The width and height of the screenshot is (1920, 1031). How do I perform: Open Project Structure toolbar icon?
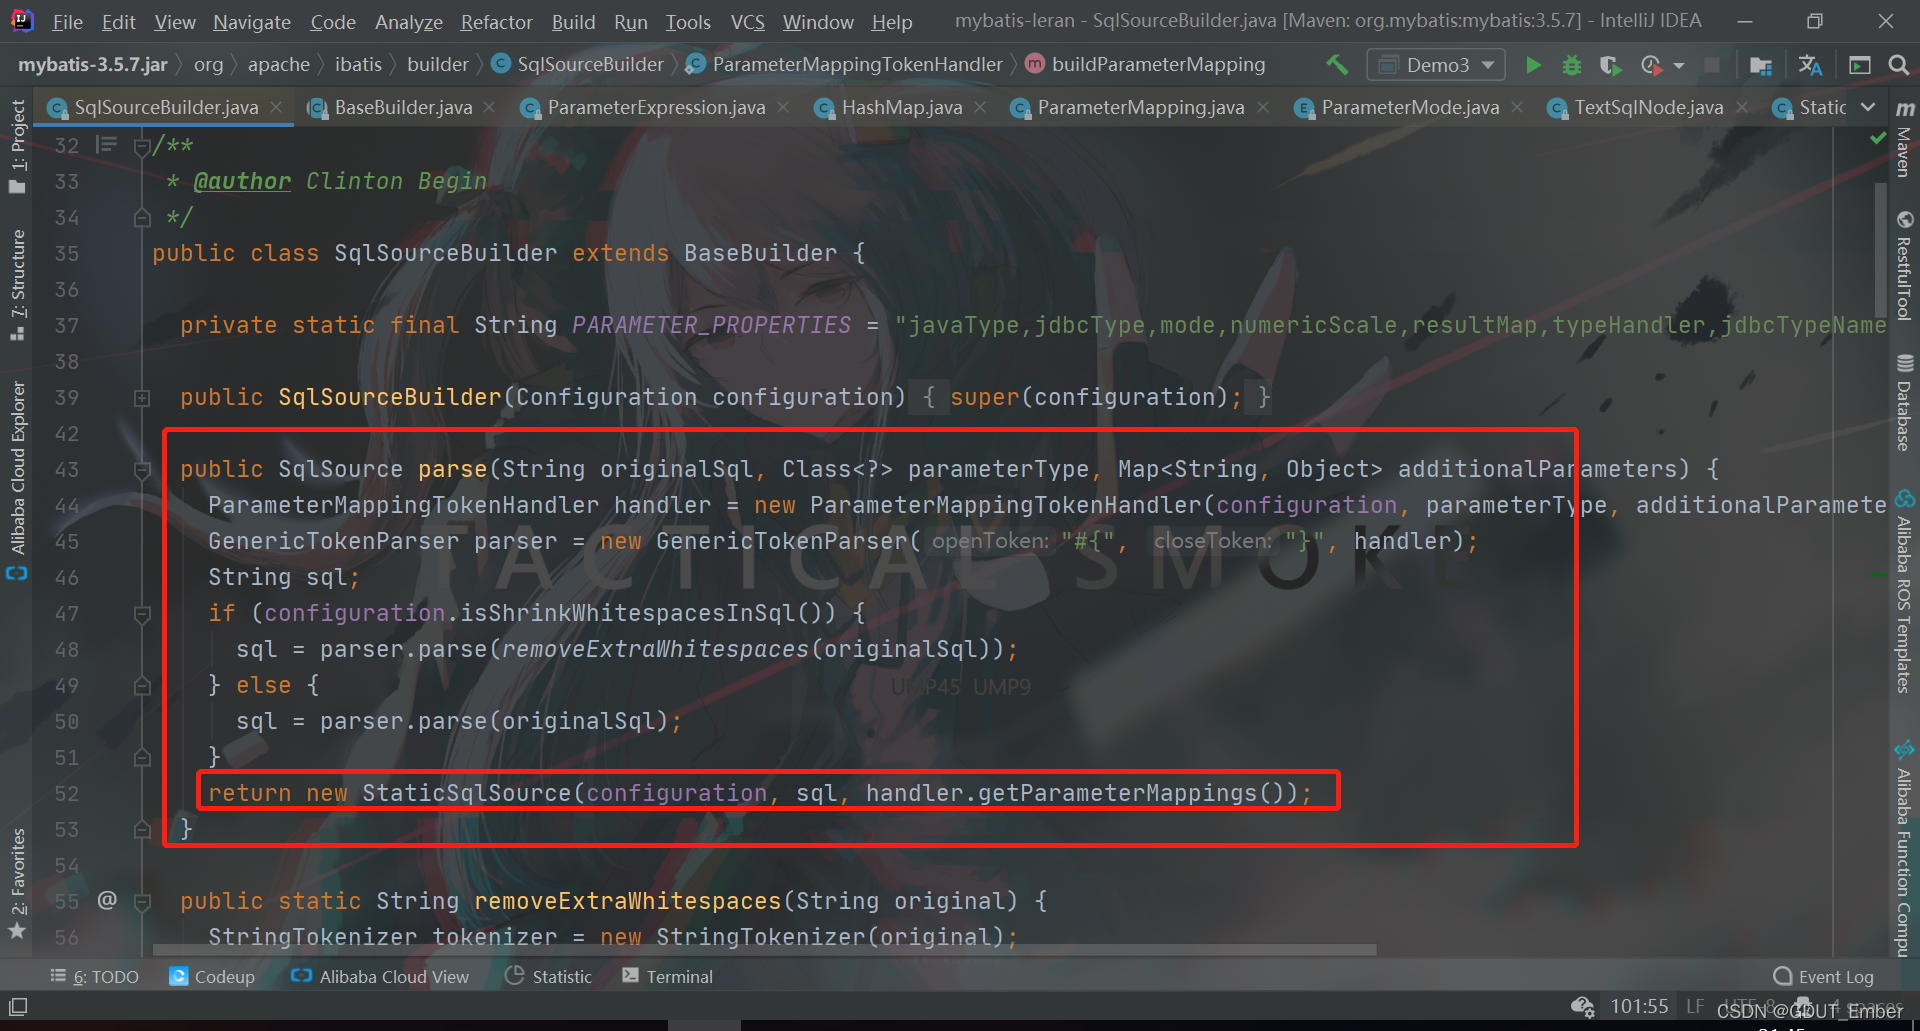click(1761, 65)
